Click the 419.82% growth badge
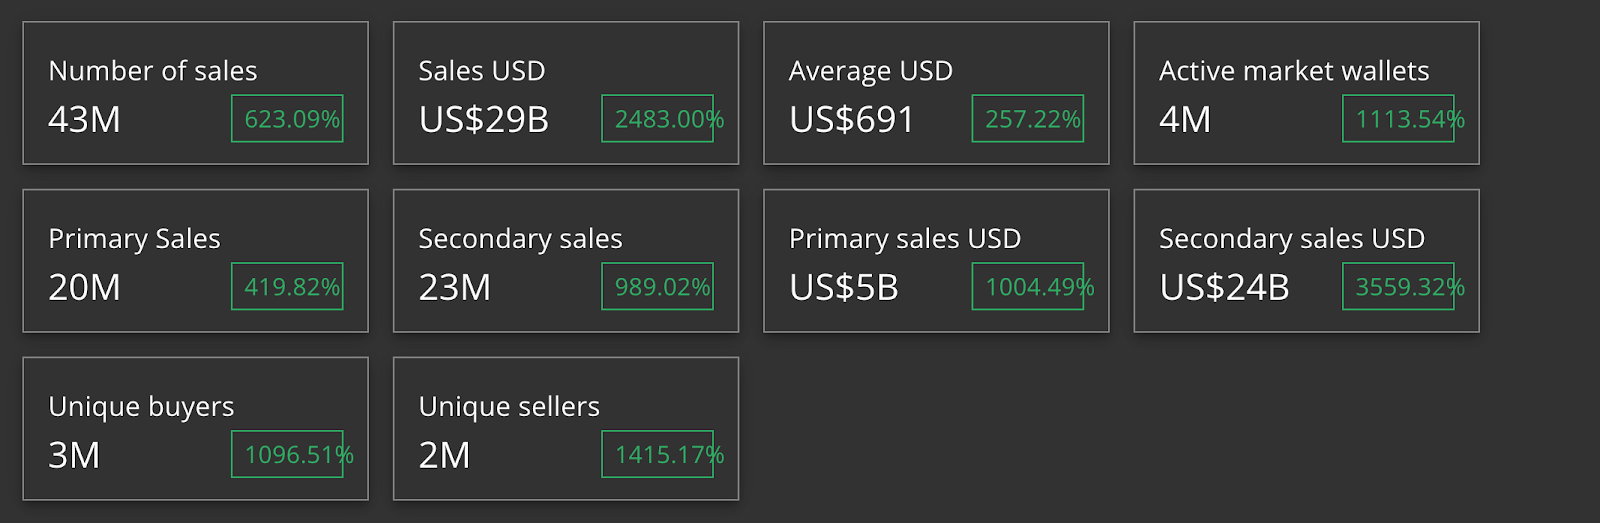 click(x=288, y=287)
